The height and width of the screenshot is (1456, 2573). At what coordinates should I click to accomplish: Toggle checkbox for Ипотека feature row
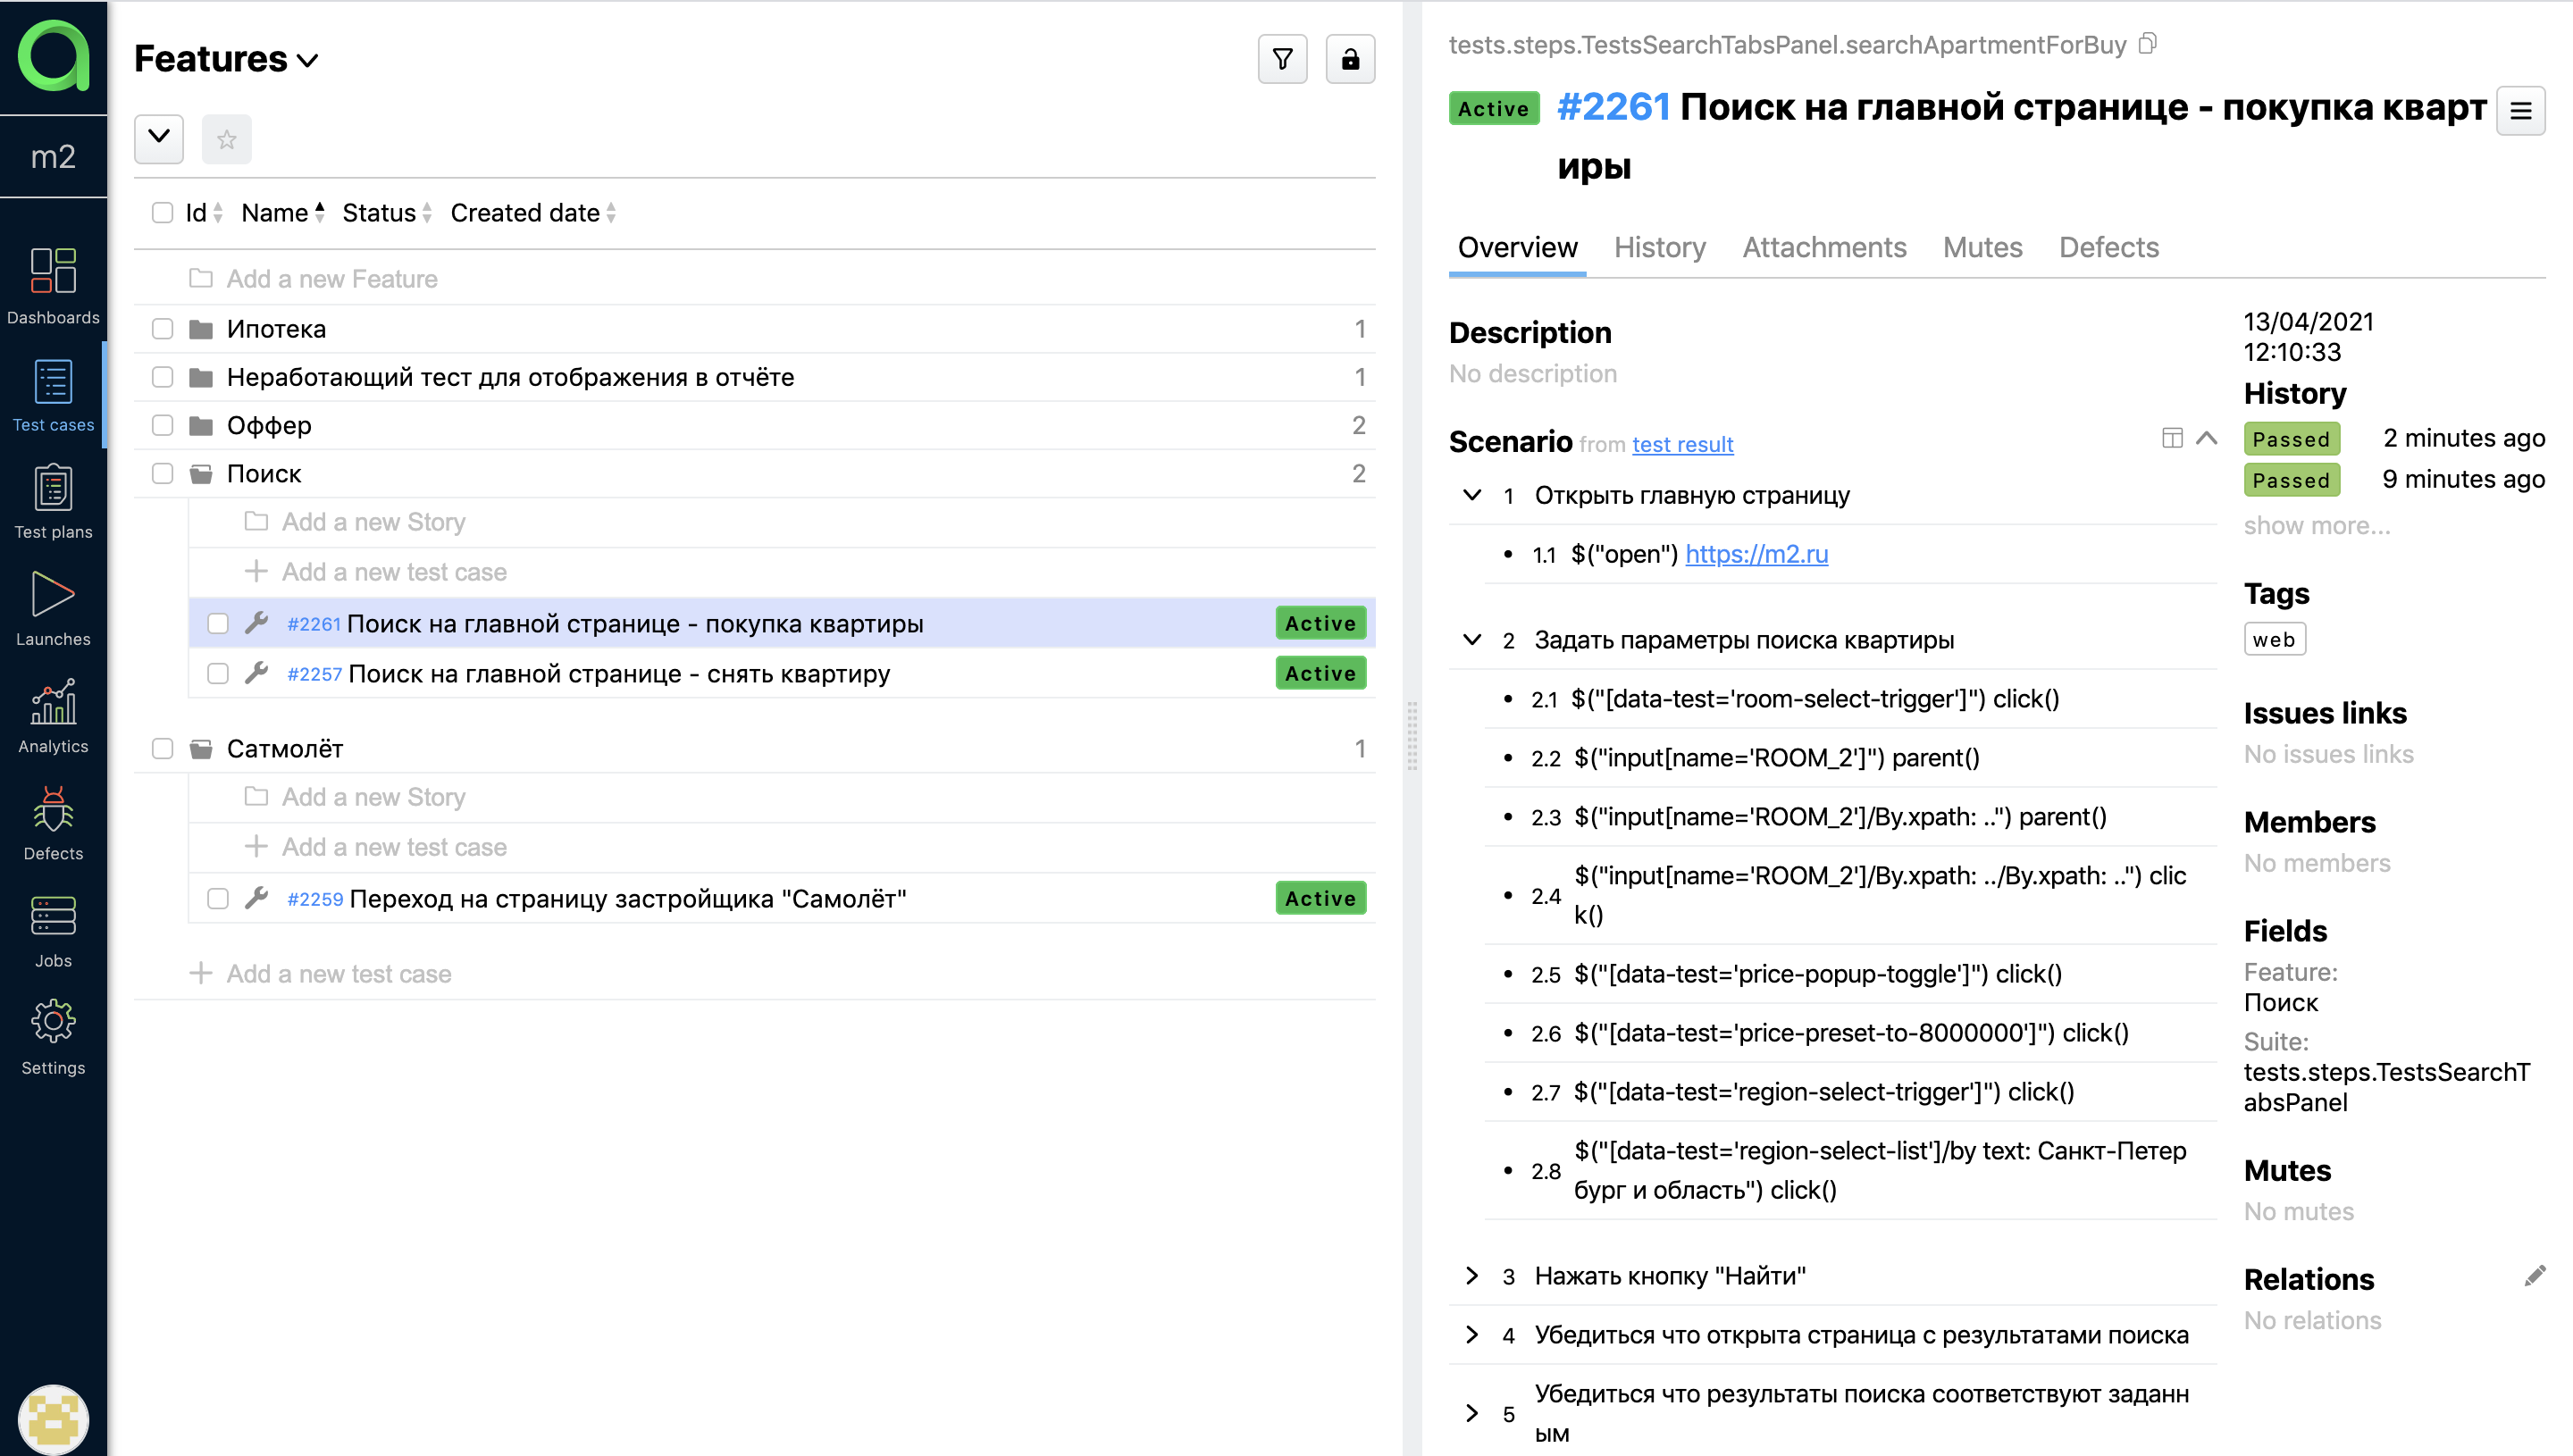coord(163,327)
